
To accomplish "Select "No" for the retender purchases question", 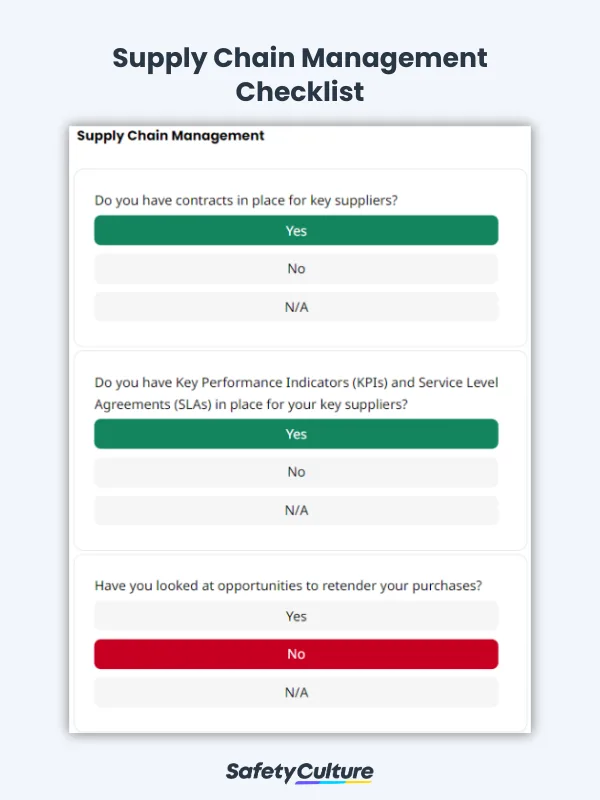I will [296, 653].
